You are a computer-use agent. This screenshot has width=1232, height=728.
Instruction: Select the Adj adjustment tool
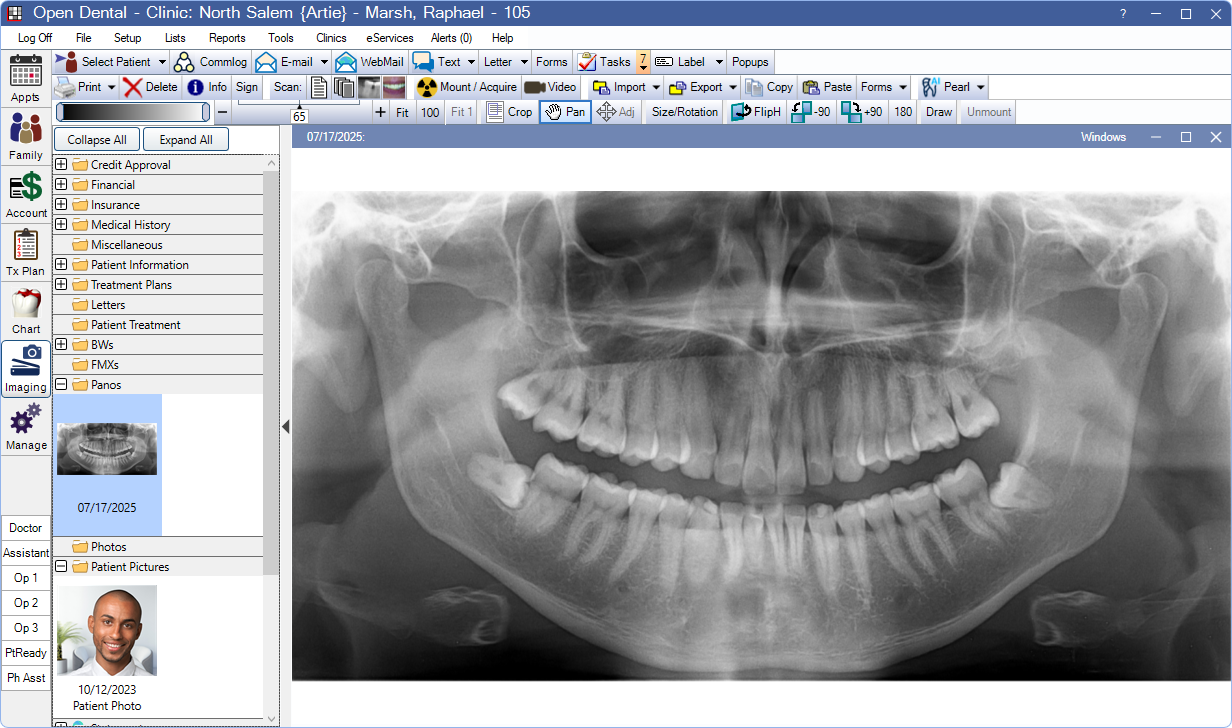pos(618,112)
